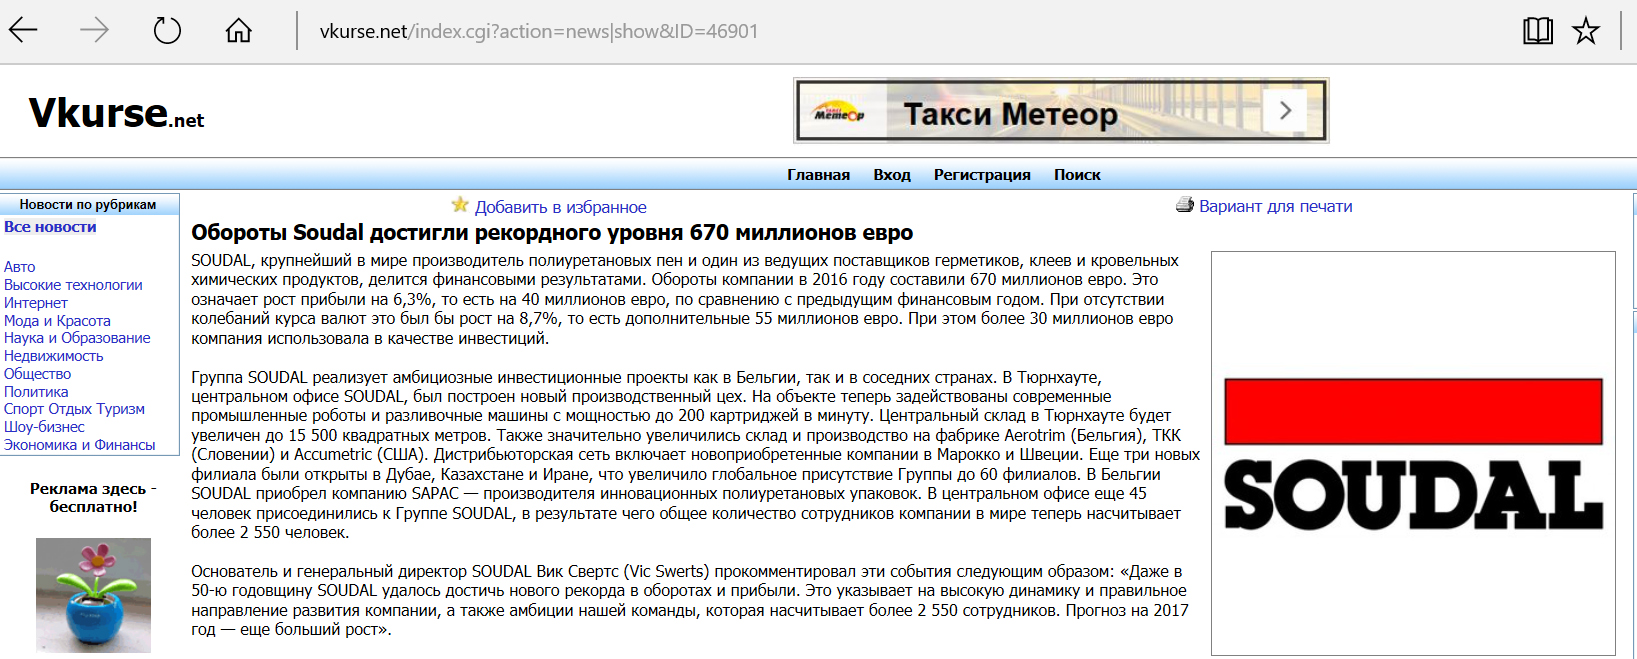Image resolution: width=1637 pixels, height=659 pixels.
Task: Open the Интернет news category
Action: 35,303
